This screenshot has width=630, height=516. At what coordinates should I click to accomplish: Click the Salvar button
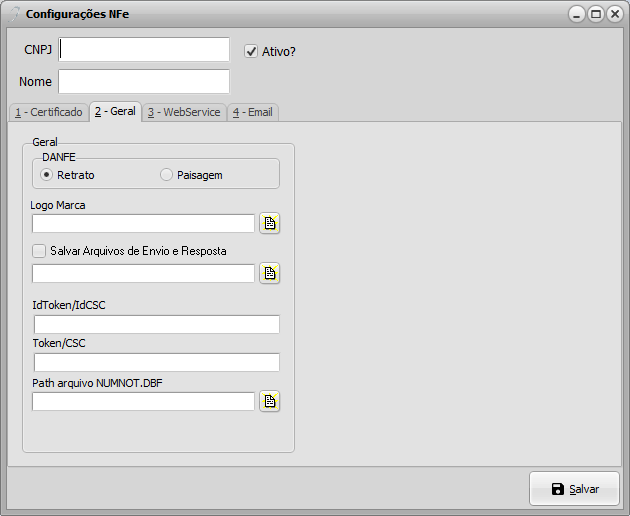click(574, 489)
